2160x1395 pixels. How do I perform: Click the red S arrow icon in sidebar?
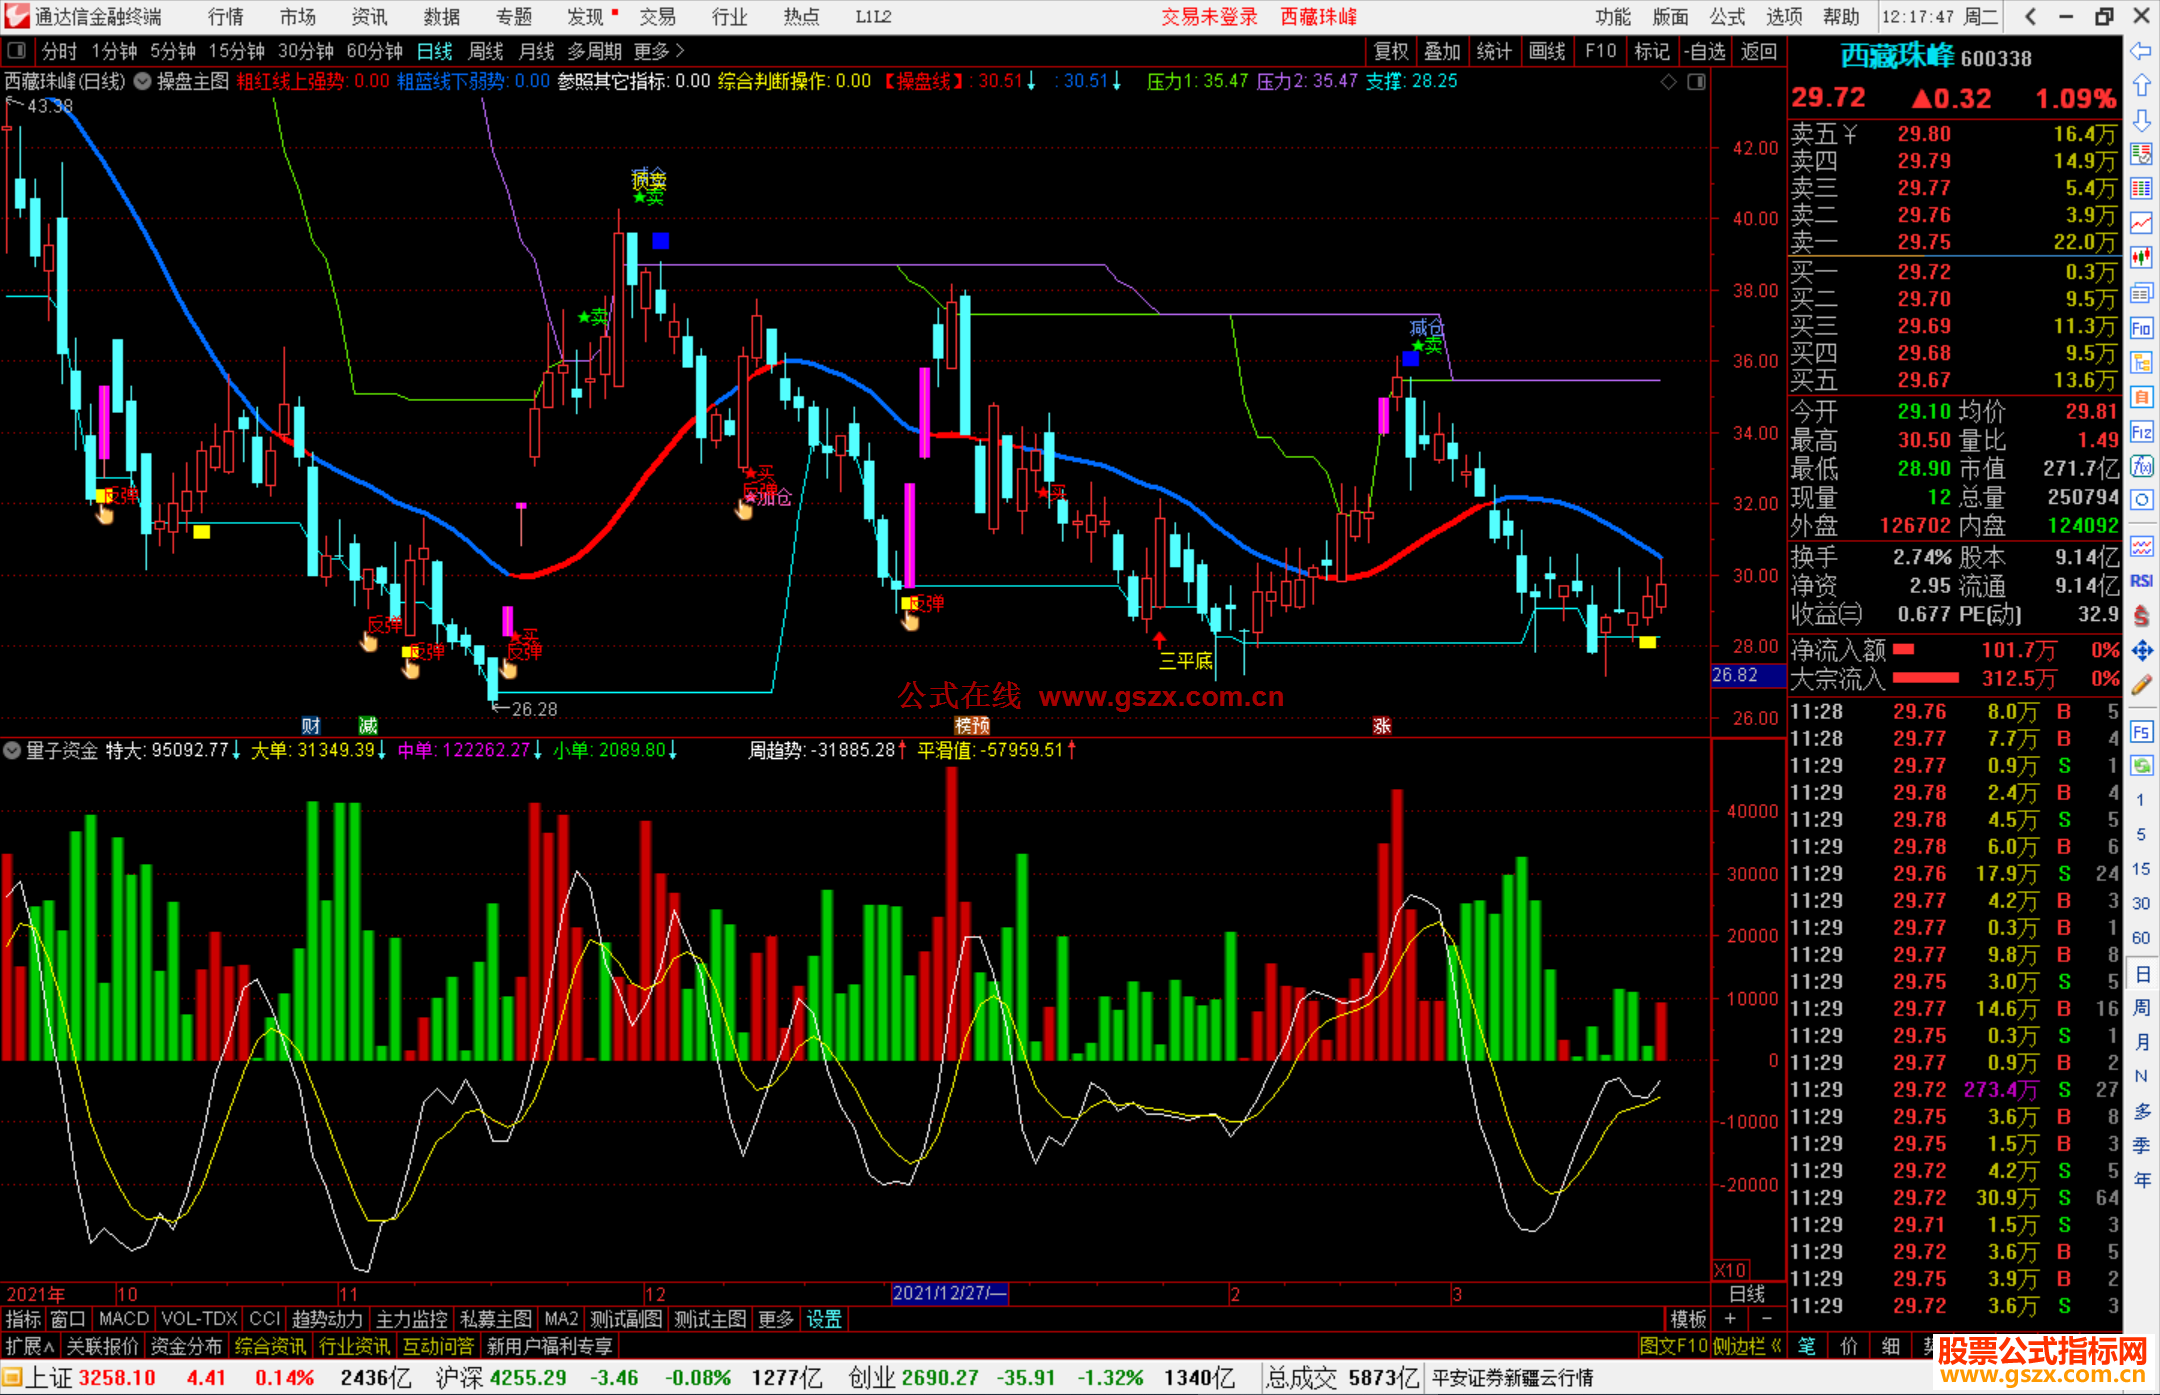click(x=2141, y=616)
